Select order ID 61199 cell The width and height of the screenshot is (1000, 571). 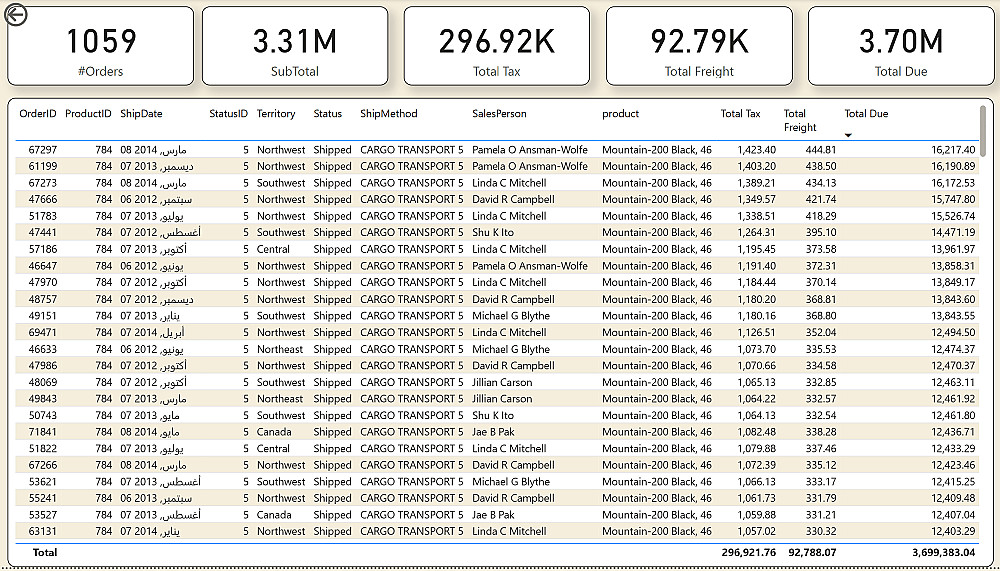[x=43, y=167]
